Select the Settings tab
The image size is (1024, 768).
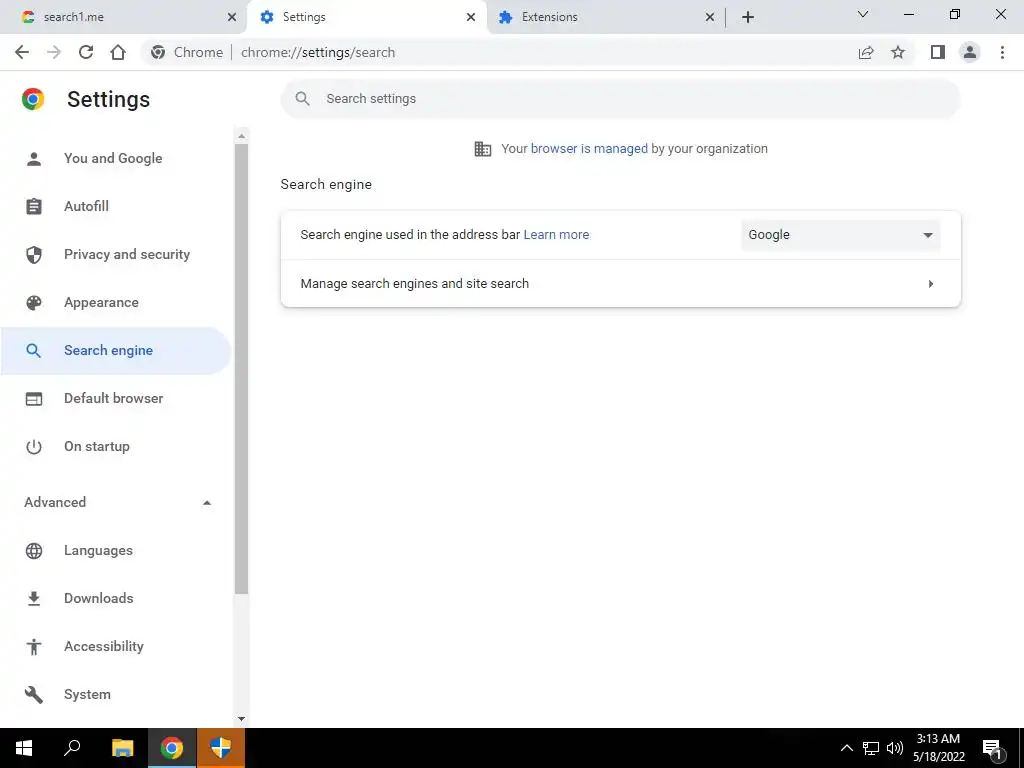[x=367, y=17]
